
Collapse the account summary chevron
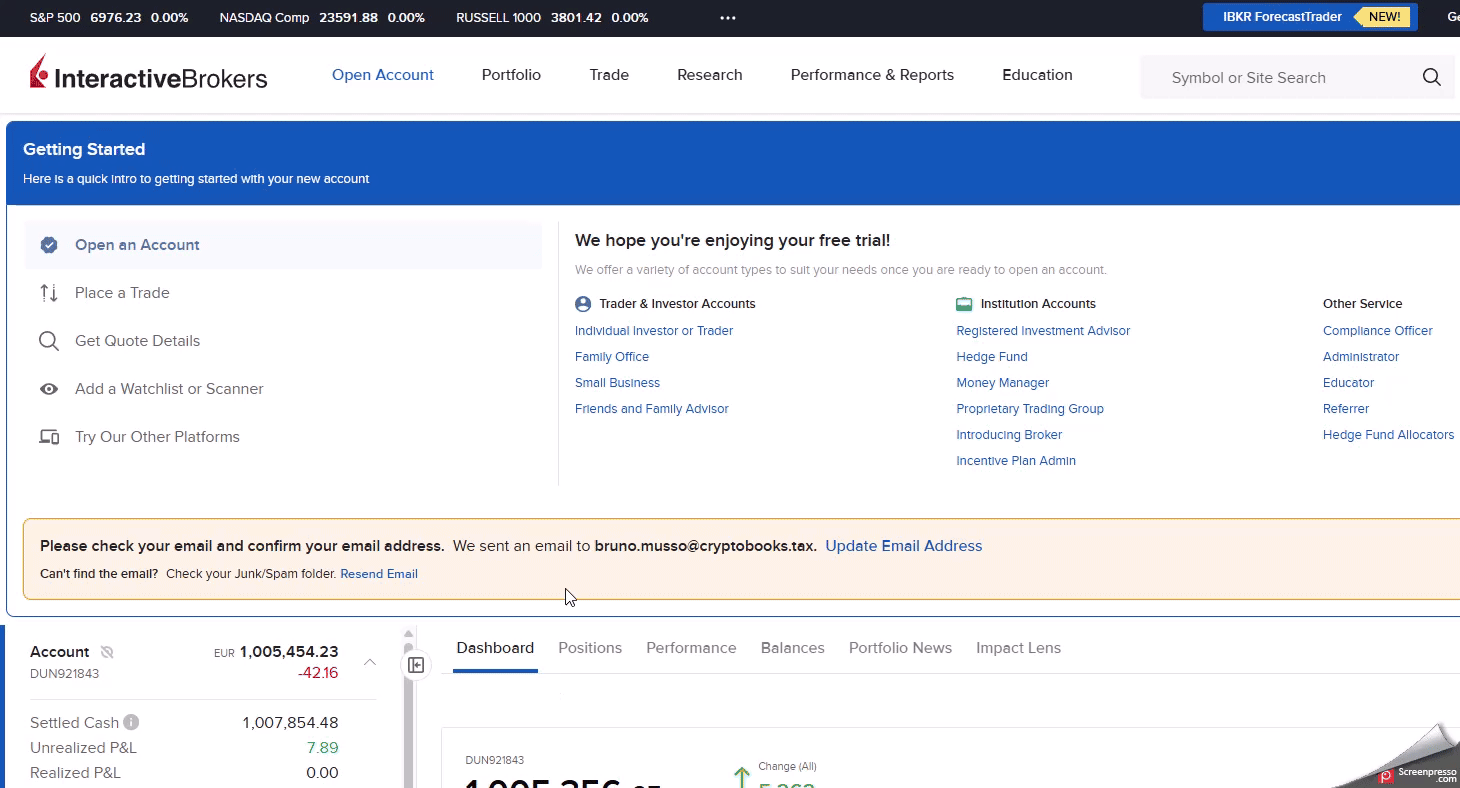370,662
